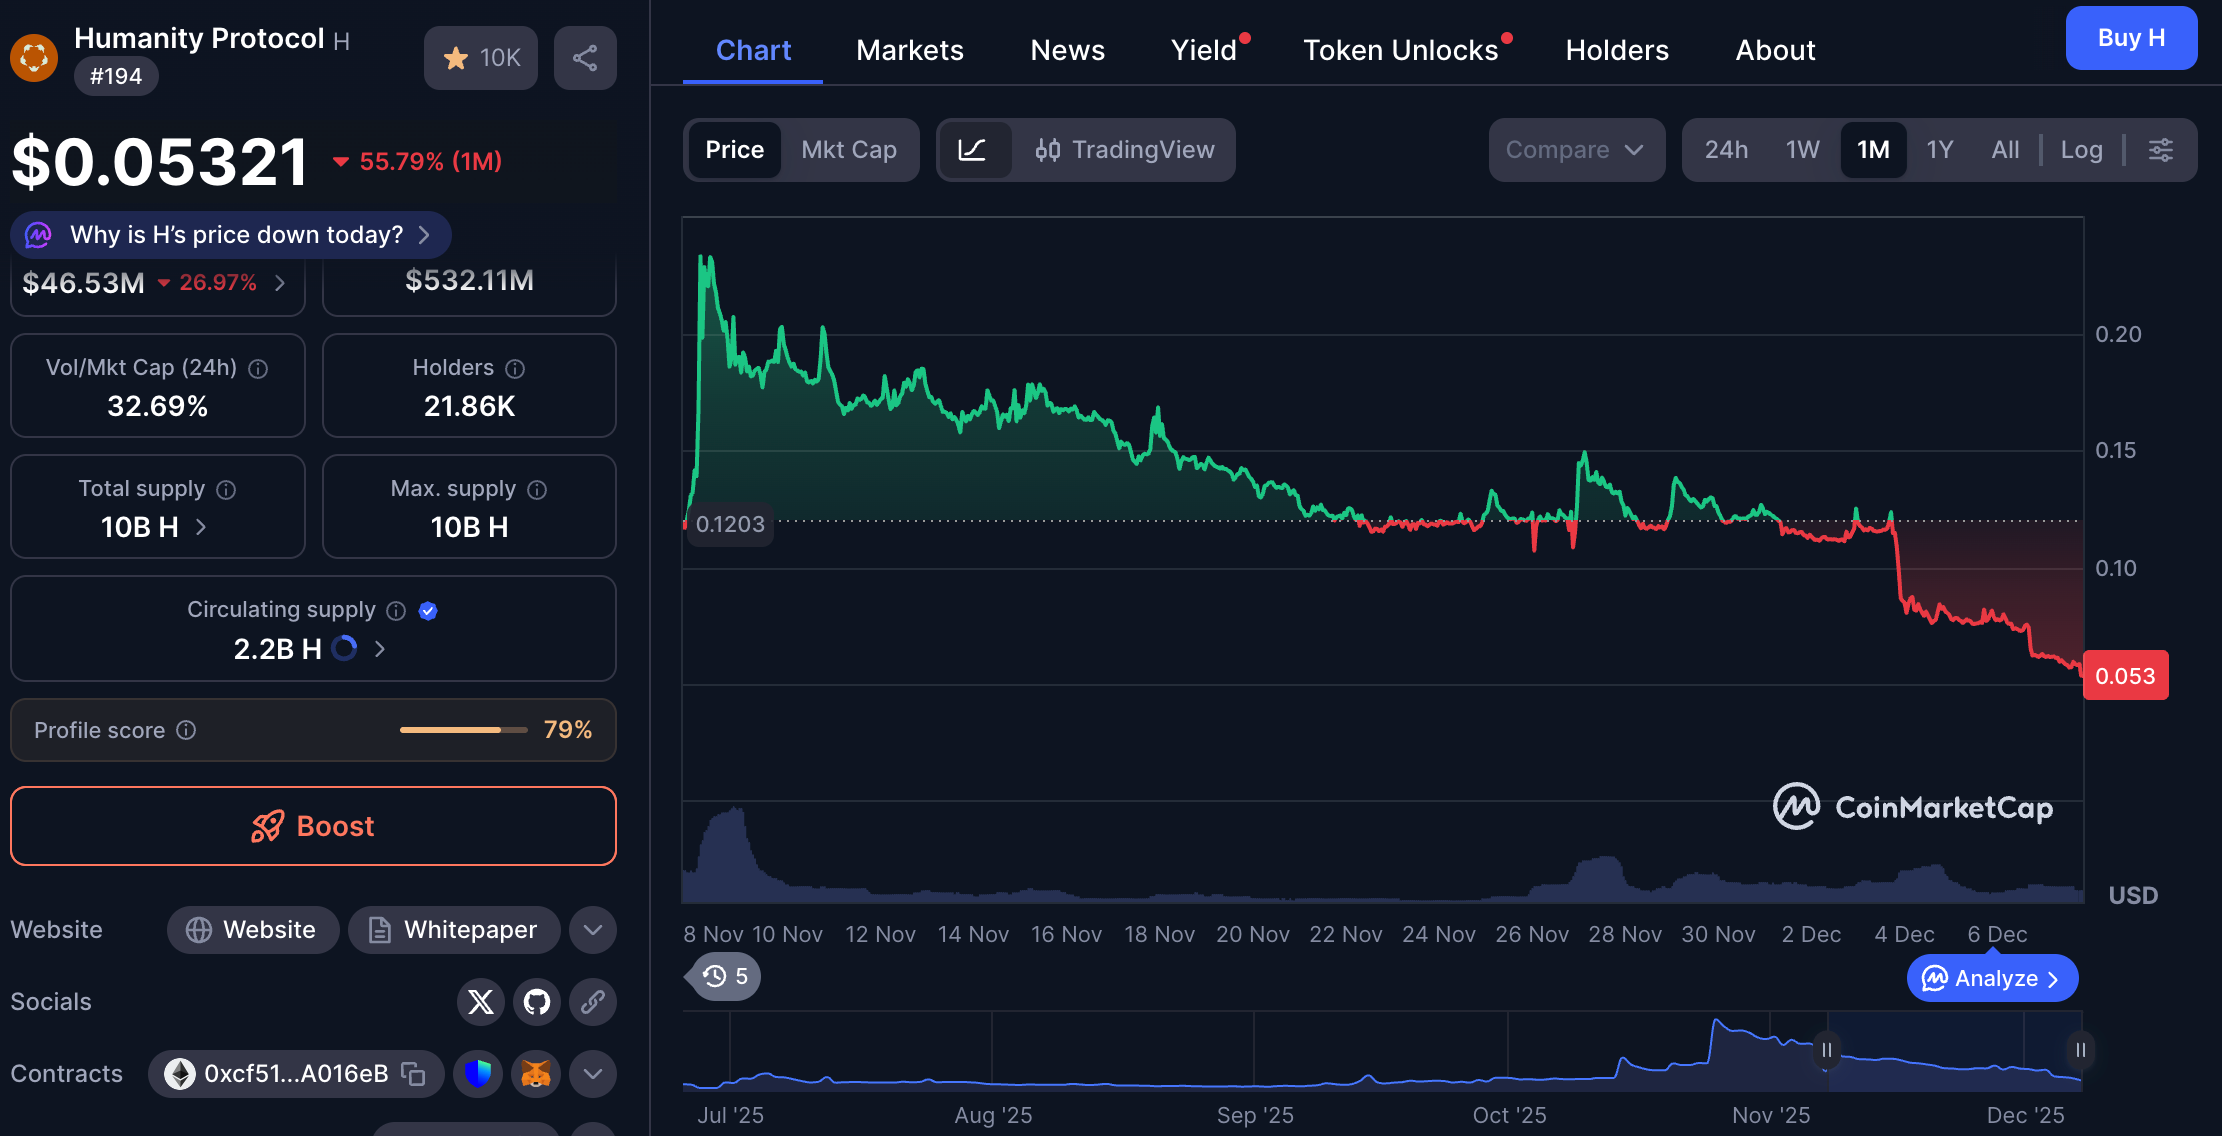Open the Token Unlocks tab
Screen dimensions: 2222x1136
click(x=1400, y=50)
